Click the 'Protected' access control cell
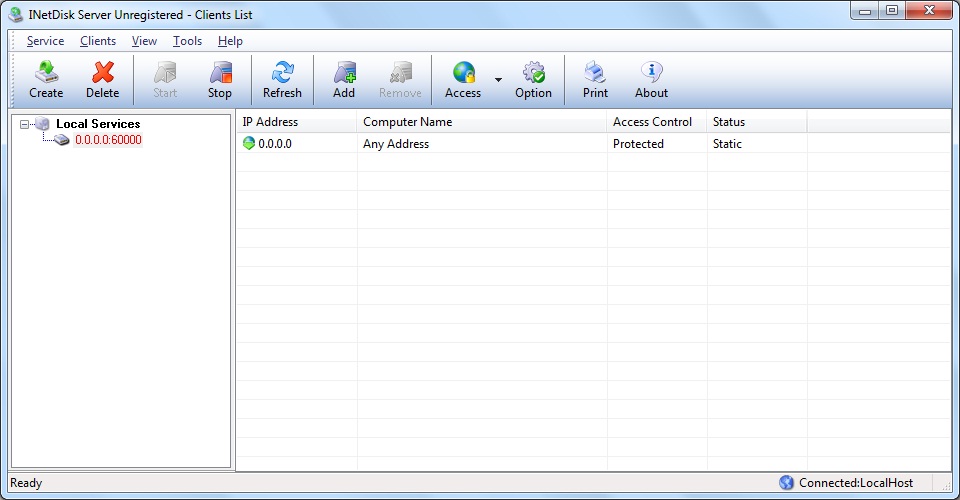The image size is (960, 500). pyautogui.click(x=639, y=144)
